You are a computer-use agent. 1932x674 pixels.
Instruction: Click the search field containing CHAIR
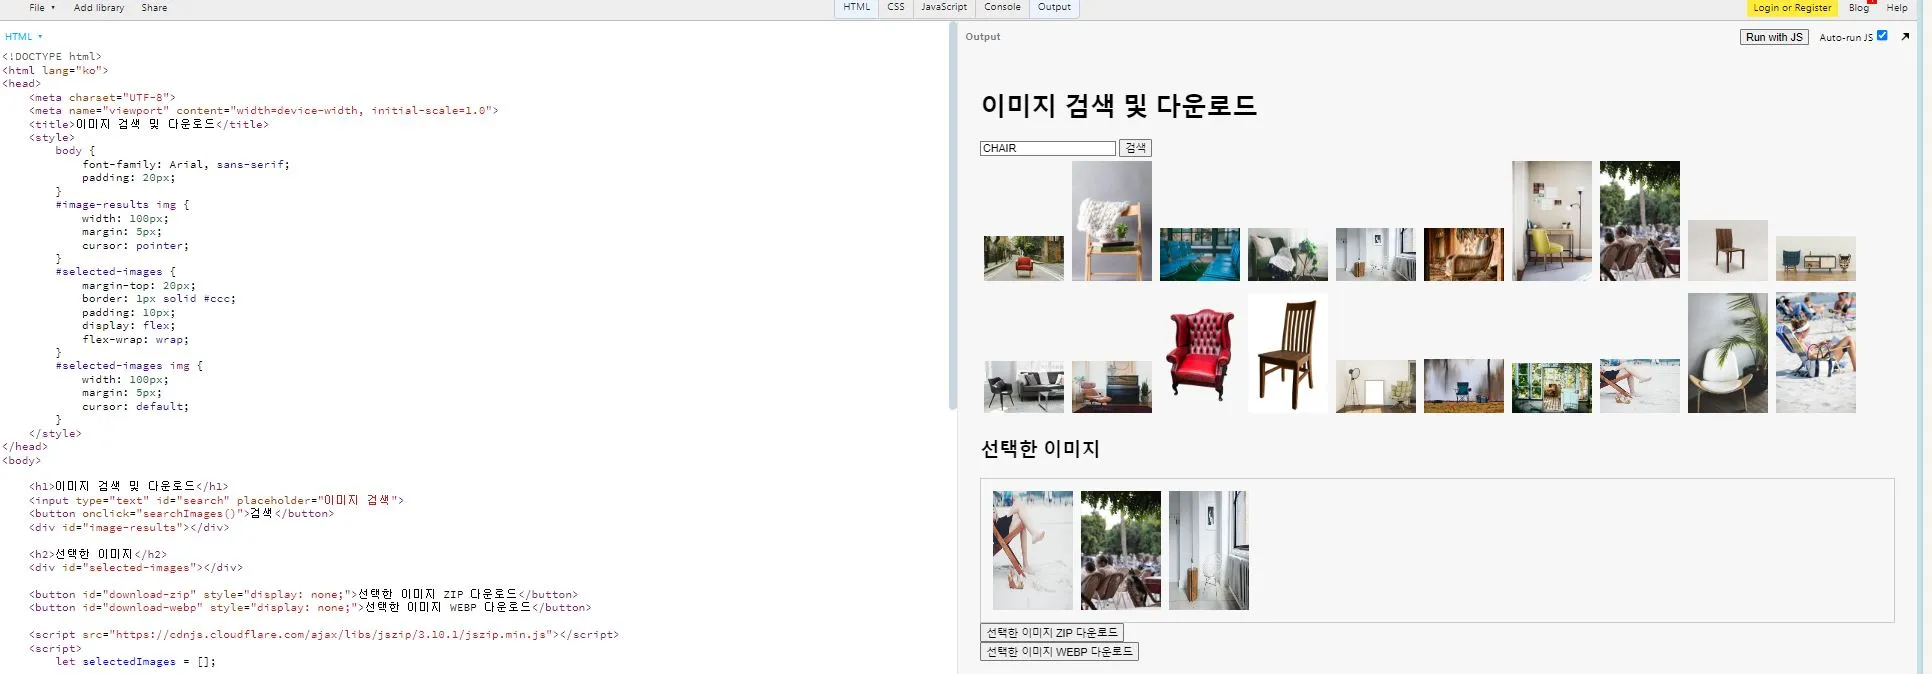pos(1047,148)
